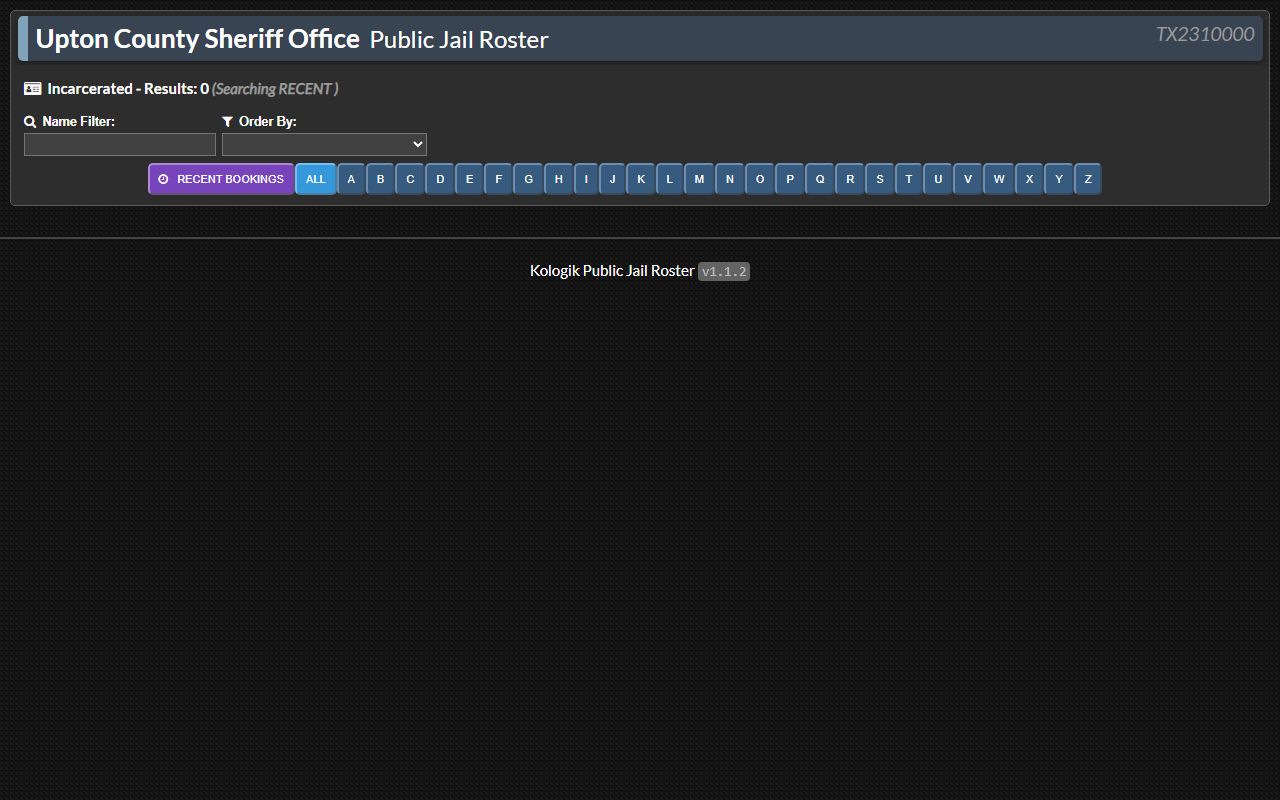Filter roster by letter P
This screenshot has width=1280, height=800.
[790, 179]
